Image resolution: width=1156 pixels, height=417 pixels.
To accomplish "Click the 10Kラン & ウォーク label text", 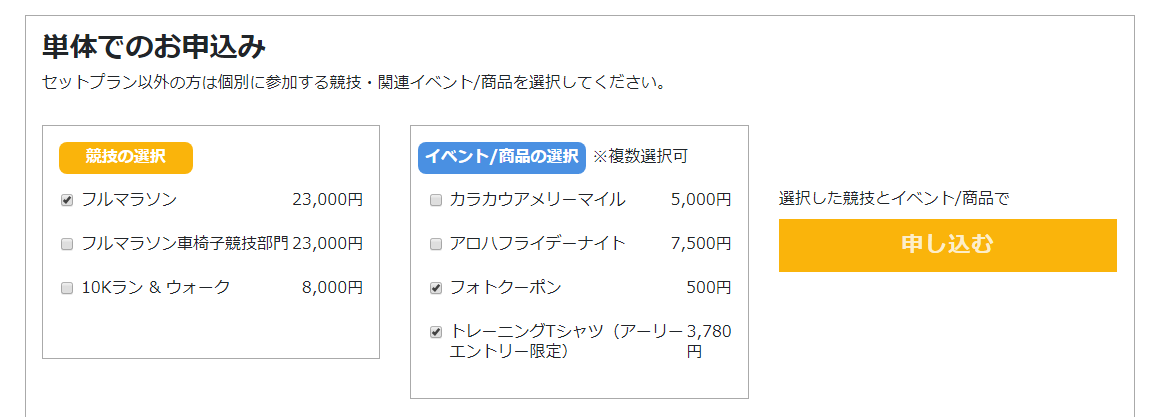I will (x=156, y=288).
